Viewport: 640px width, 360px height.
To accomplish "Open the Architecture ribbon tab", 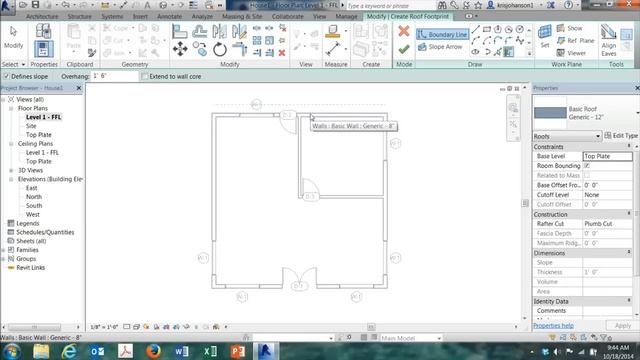I will coord(42,16).
